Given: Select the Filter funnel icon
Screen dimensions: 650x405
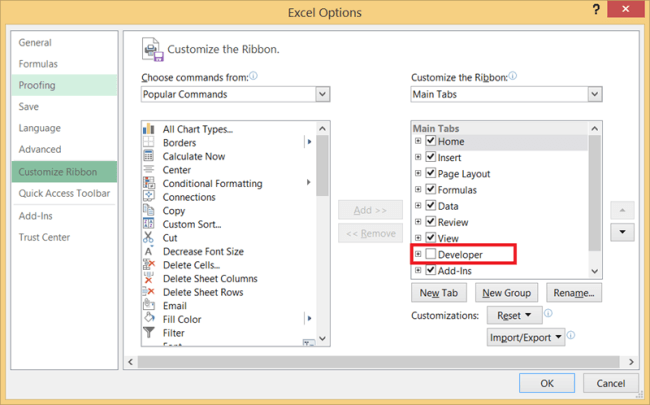Looking at the screenshot, I should 149,333.
